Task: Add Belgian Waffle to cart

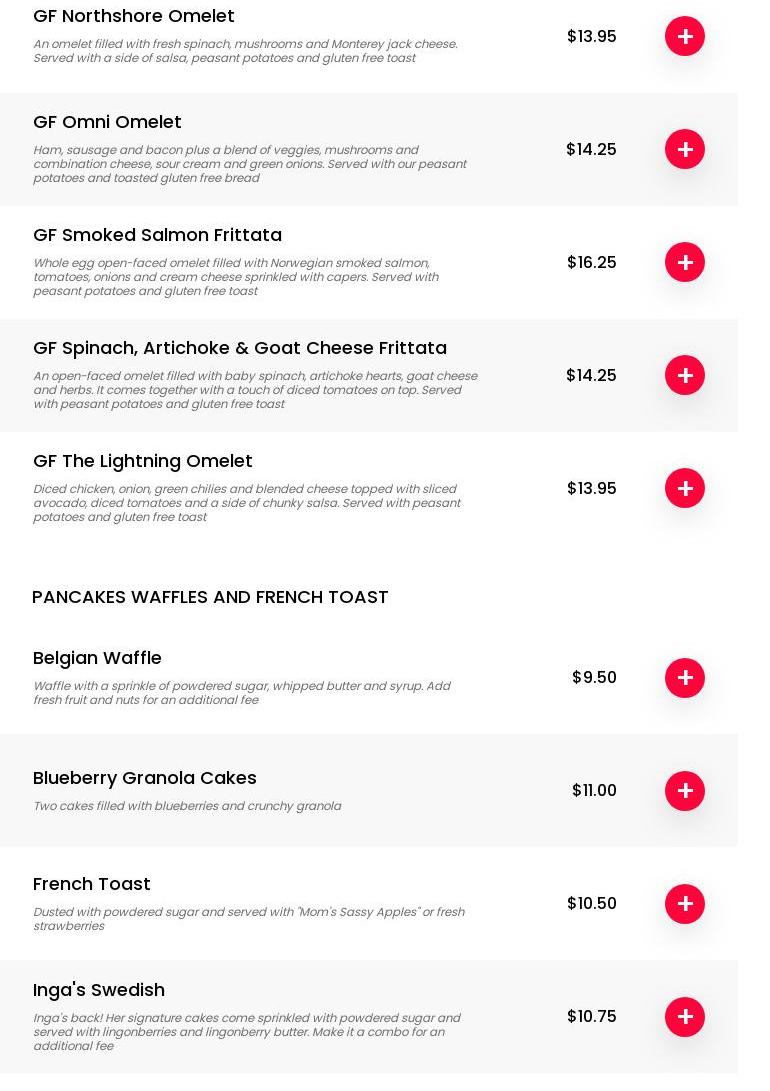Action: (x=684, y=678)
